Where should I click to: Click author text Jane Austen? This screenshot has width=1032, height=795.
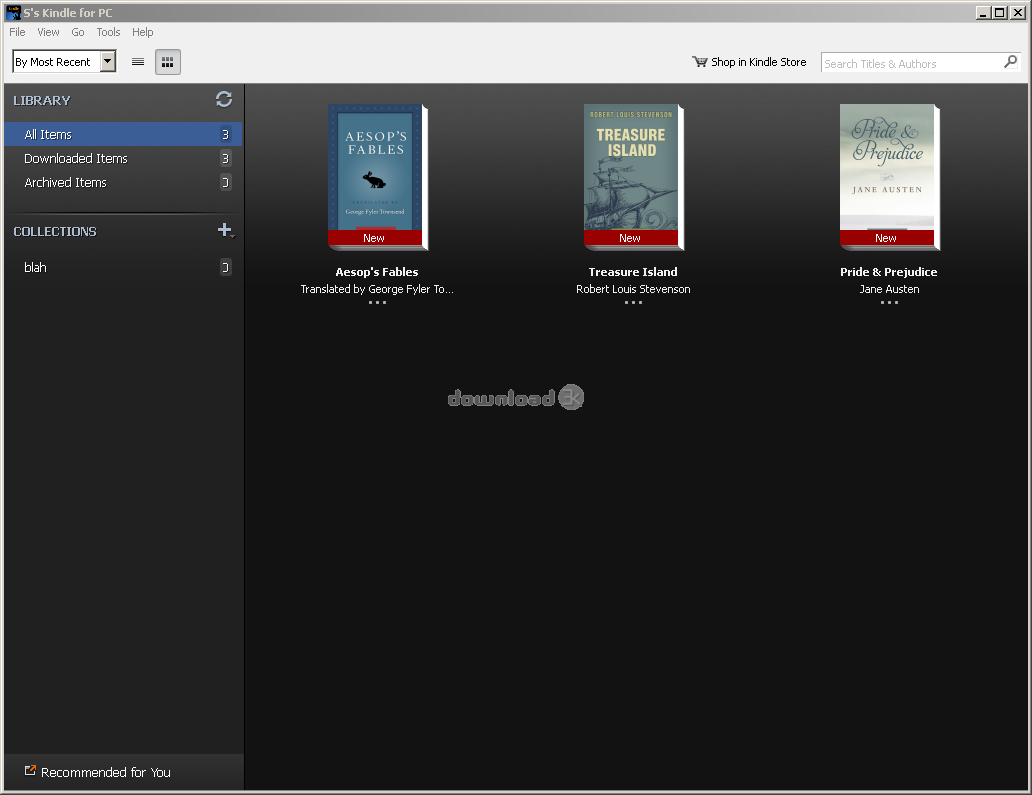[889, 289]
